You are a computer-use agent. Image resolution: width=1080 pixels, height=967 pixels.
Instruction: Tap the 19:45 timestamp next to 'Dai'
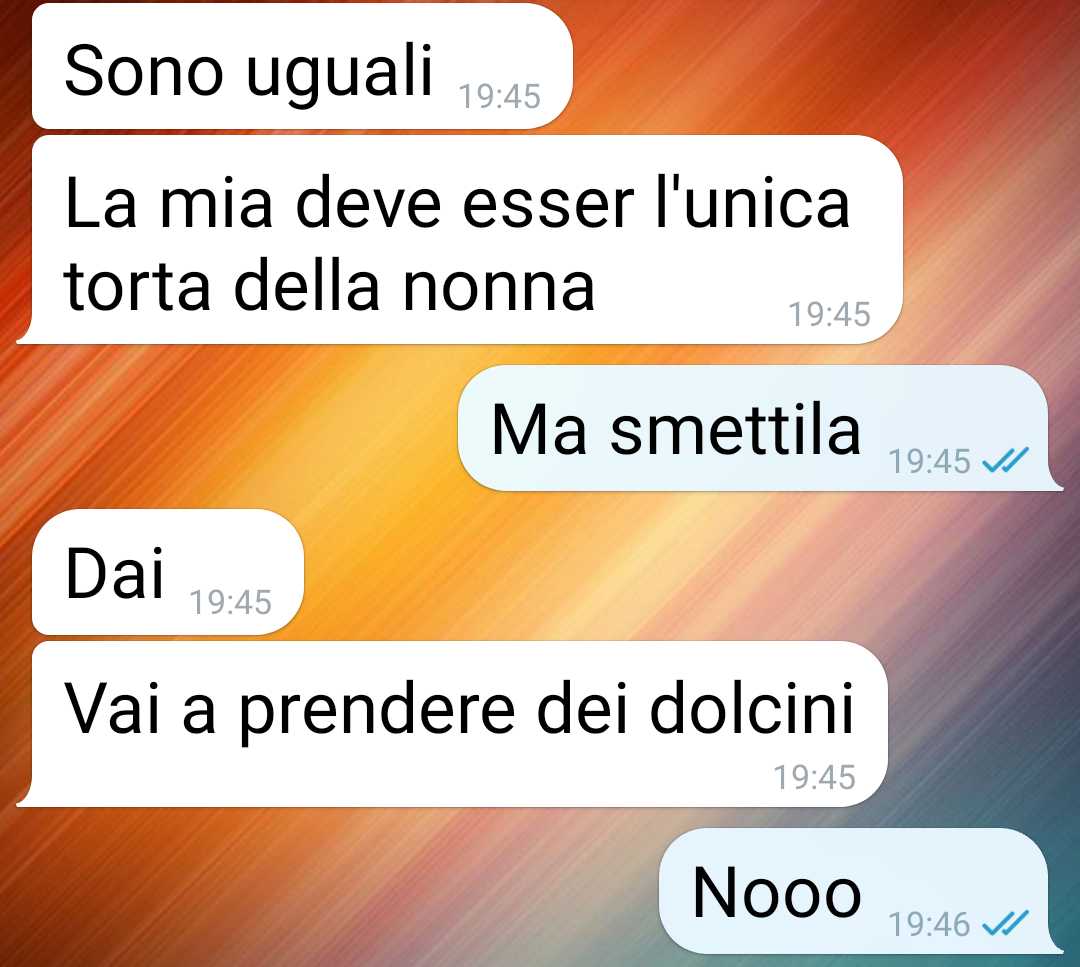pyautogui.click(x=231, y=602)
